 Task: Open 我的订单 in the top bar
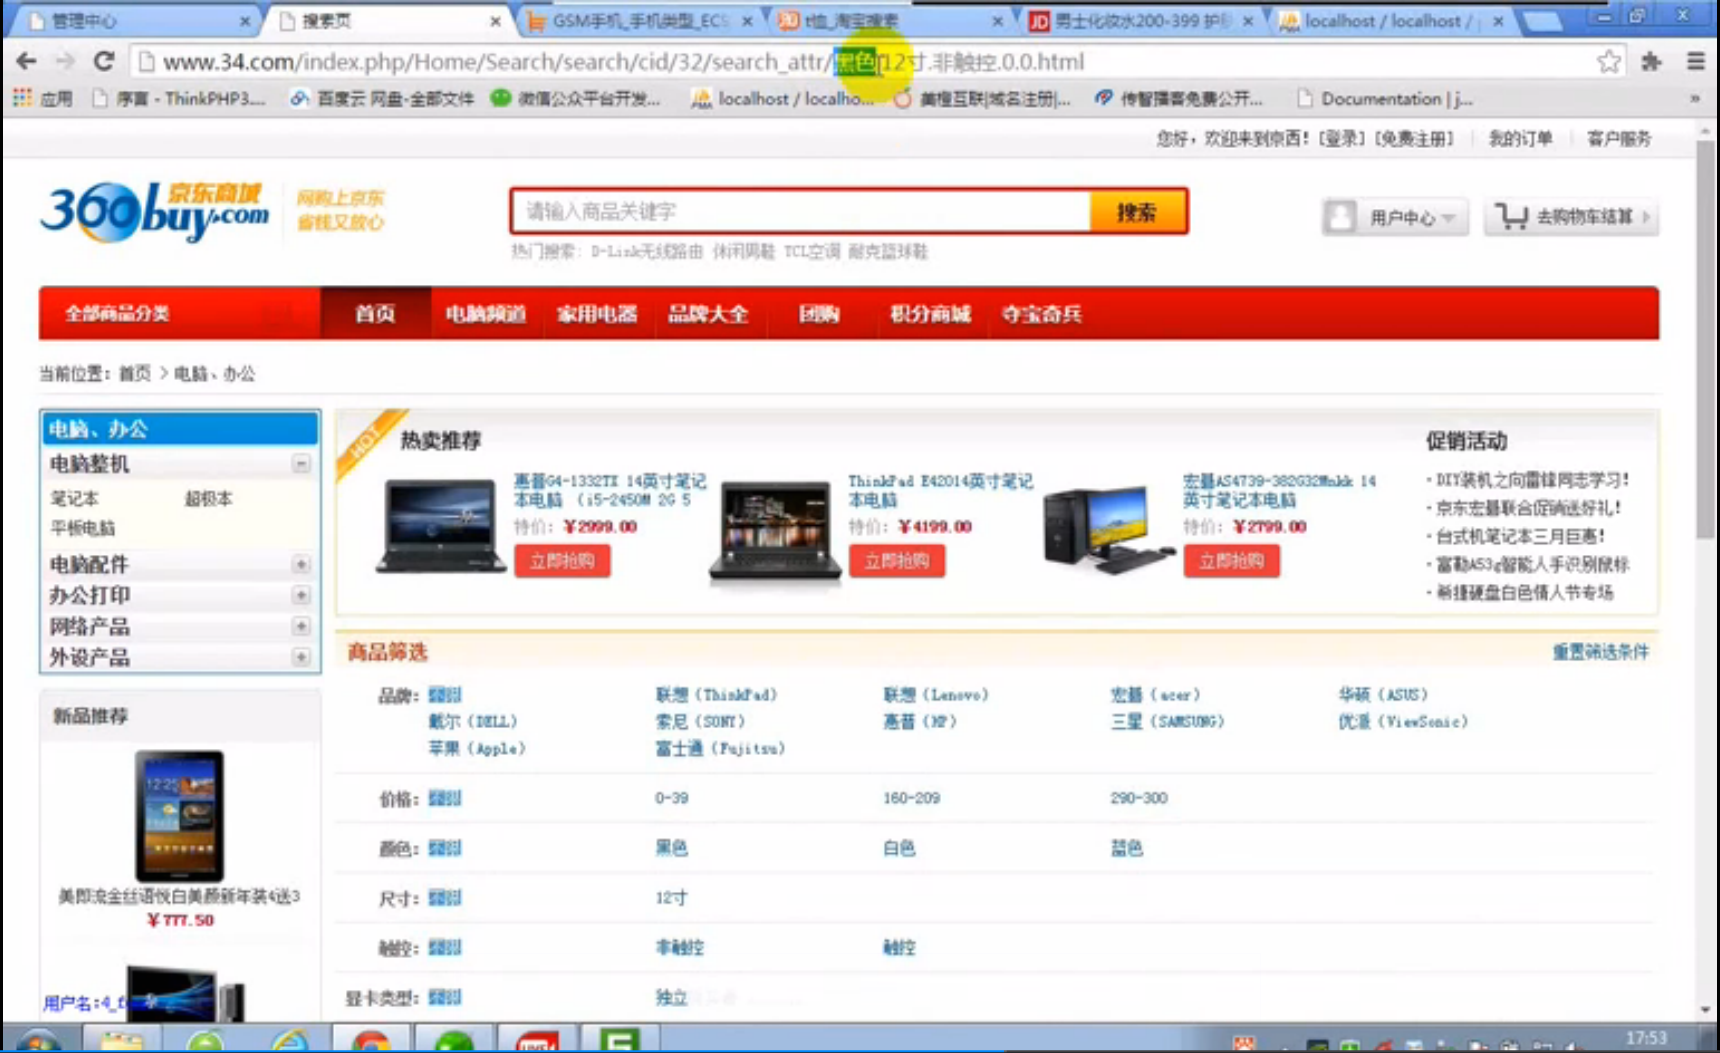(1520, 139)
